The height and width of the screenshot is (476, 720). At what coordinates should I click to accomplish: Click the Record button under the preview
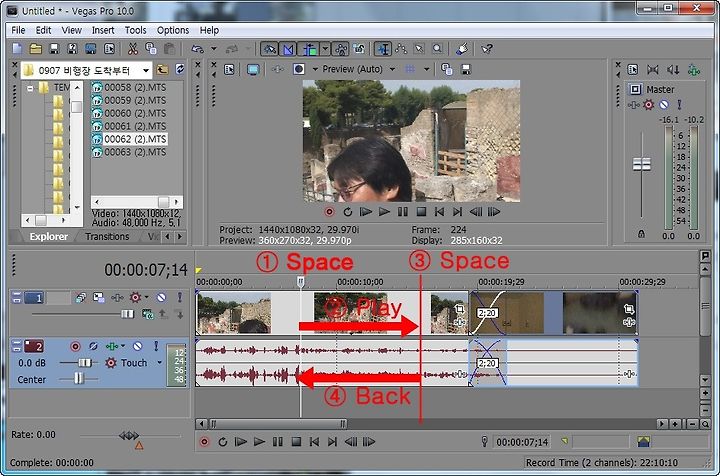pyautogui.click(x=329, y=212)
